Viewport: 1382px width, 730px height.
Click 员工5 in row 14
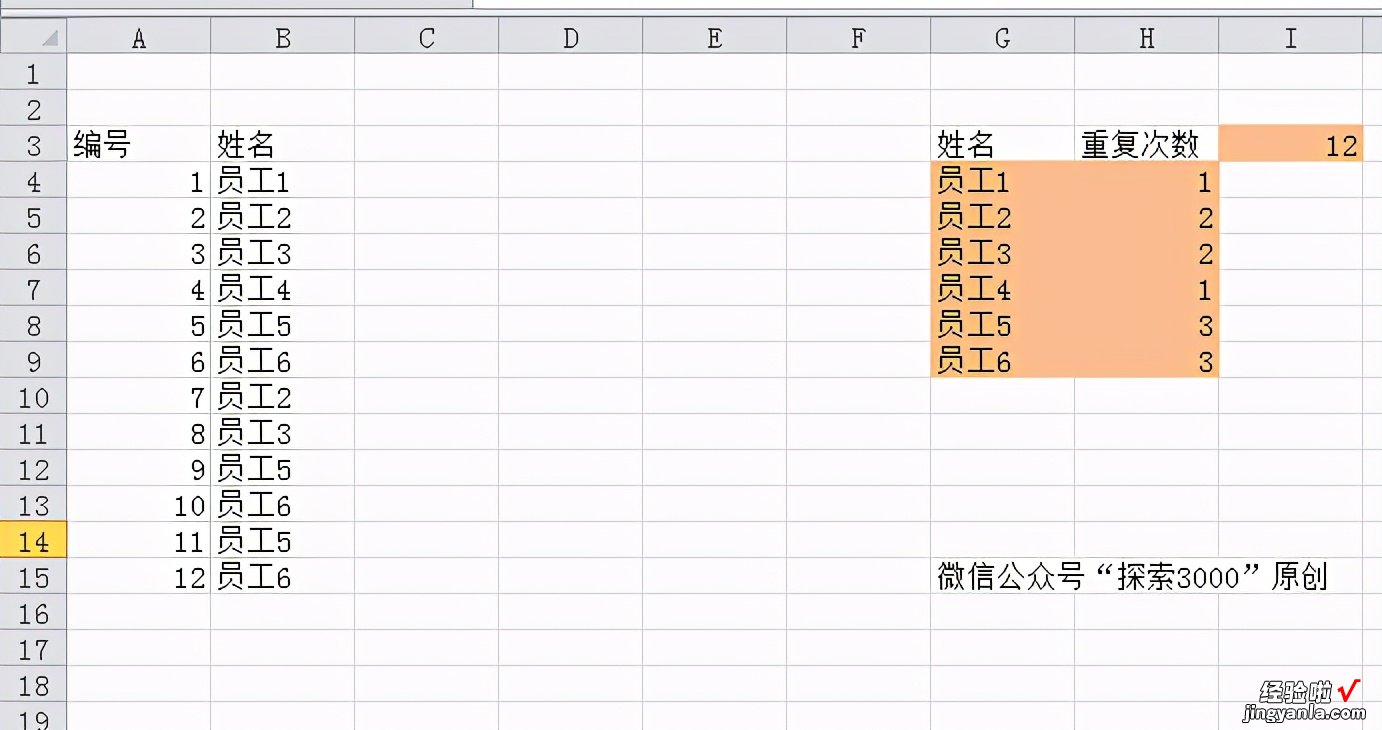point(283,541)
